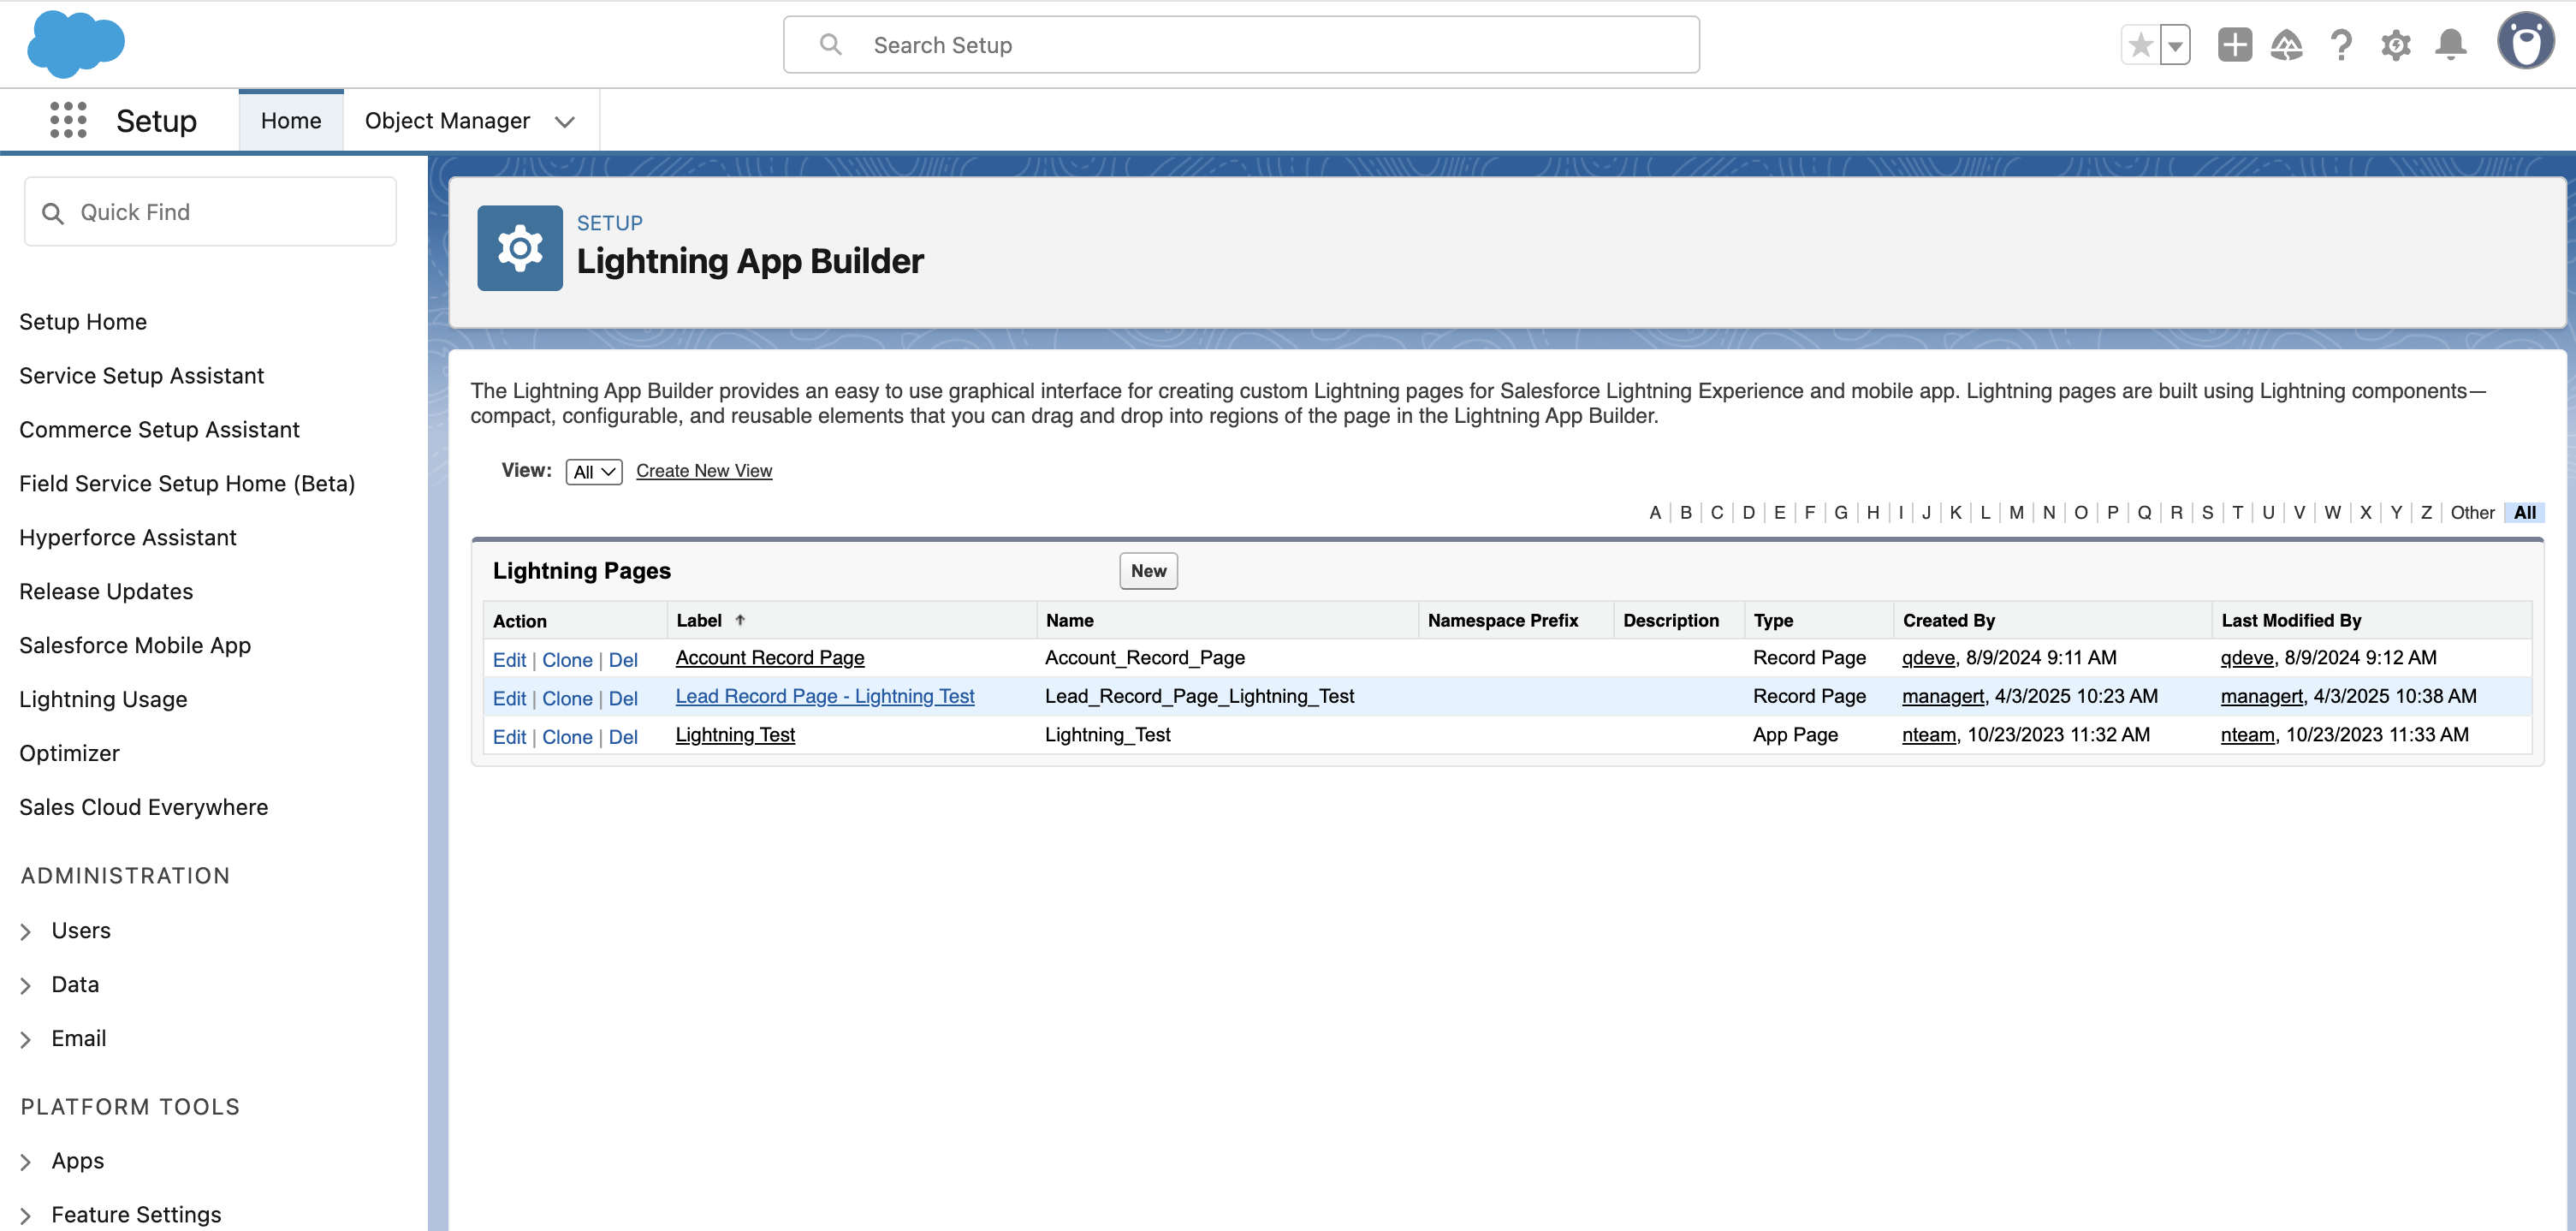Click the Lightning App Builder gear icon
Image resolution: width=2576 pixels, height=1231 pixels.
click(520, 248)
